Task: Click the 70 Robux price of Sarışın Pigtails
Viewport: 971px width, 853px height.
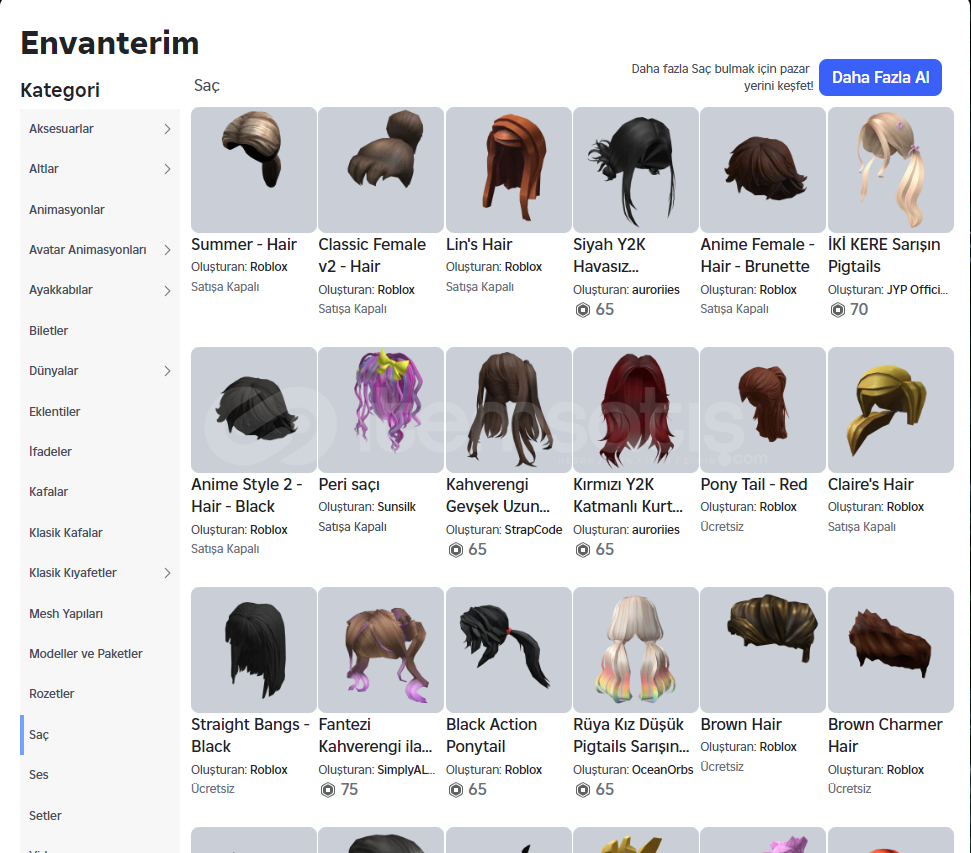Action: tap(858, 309)
